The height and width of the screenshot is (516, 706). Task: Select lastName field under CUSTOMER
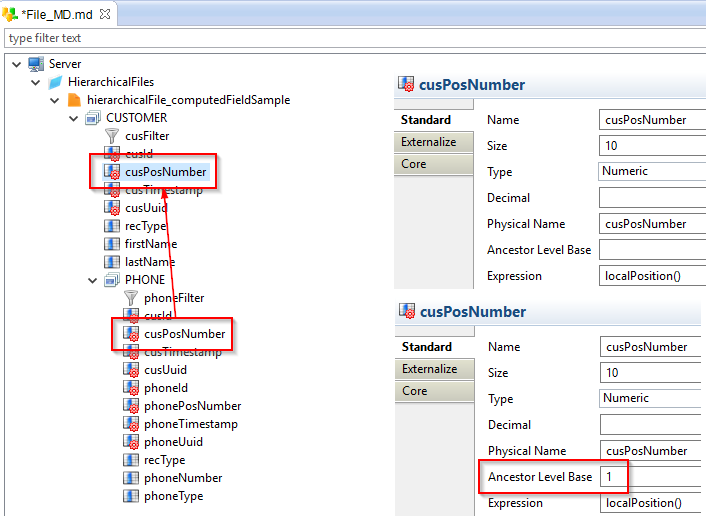coord(149,262)
